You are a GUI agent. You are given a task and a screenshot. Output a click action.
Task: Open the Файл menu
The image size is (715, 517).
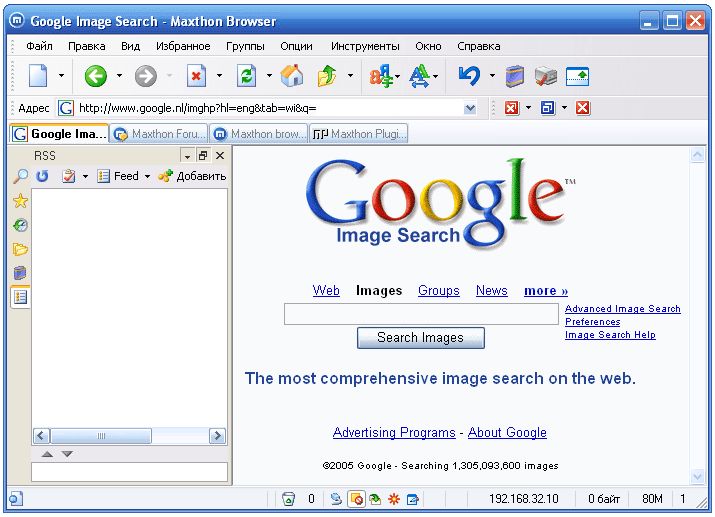(x=39, y=46)
